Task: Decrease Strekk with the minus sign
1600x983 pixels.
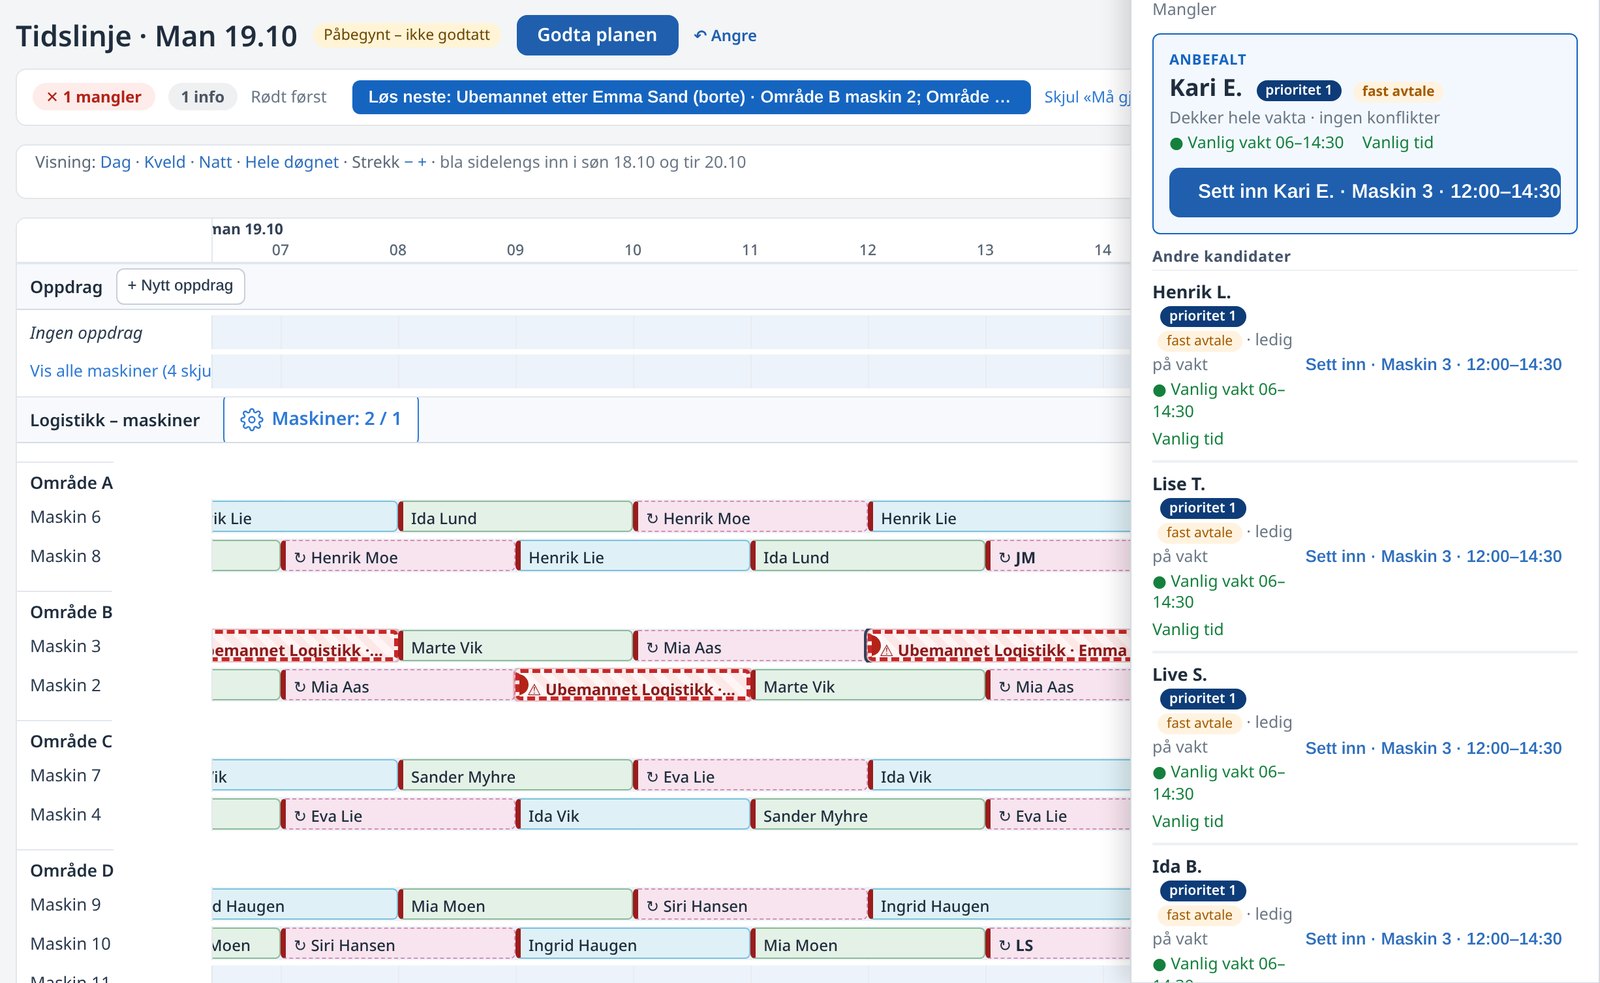Action: pyautogui.click(x=408, y=162)
